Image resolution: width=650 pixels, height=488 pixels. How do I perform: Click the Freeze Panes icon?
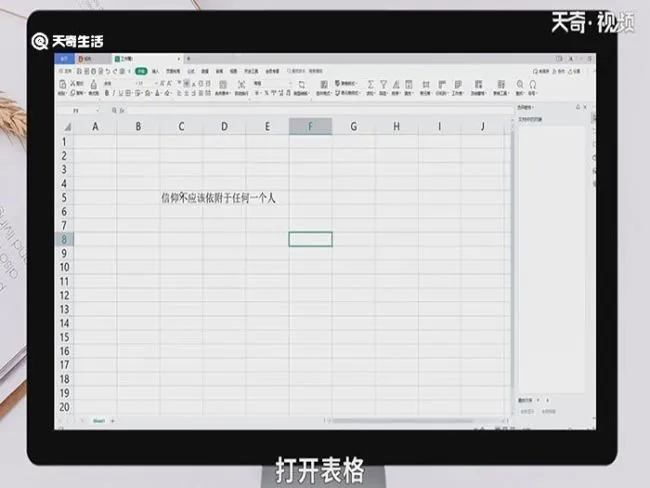click(x=478, y=85)
